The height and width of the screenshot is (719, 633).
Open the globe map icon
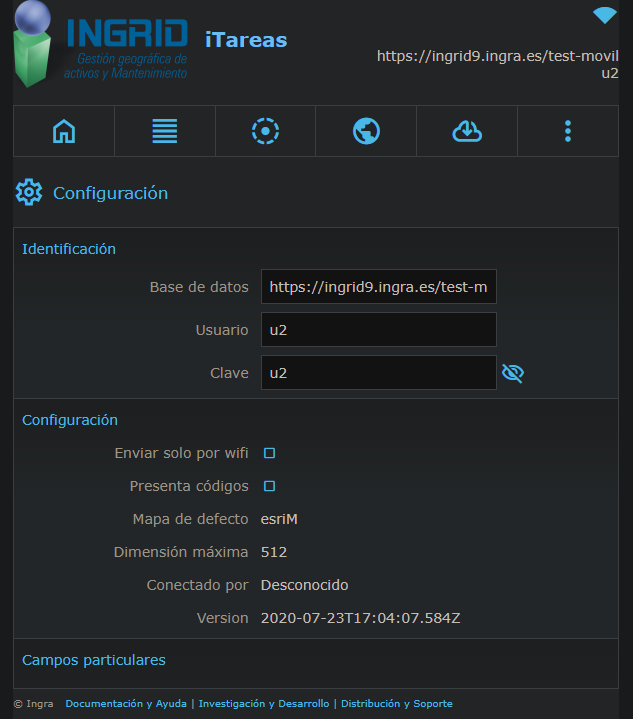366,131
